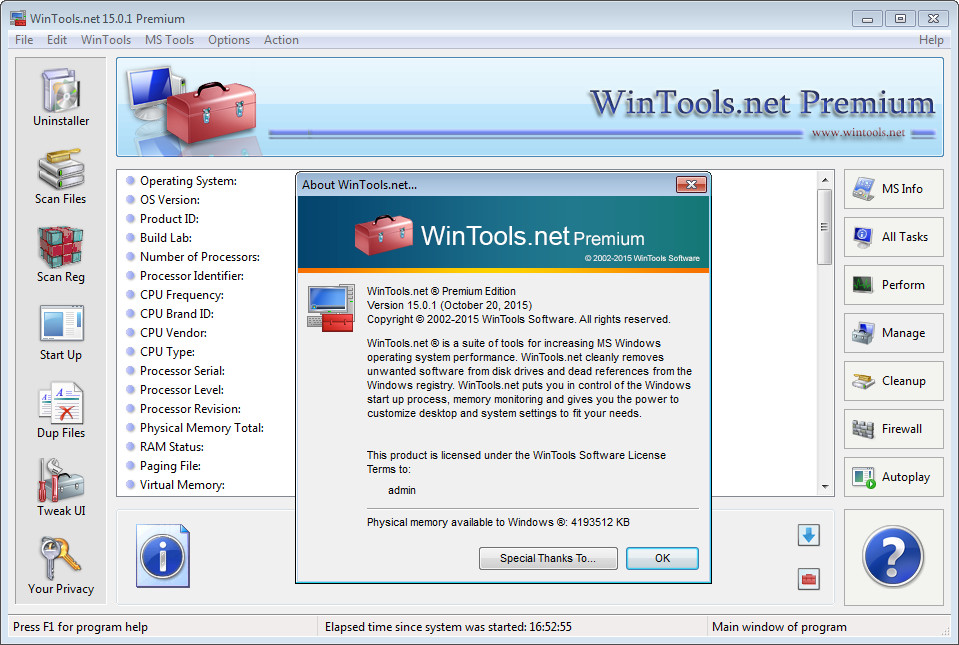Select the Physical Memory Total row
Image resolution: width=959 pixels, height=645 pixels.
[195, 427]
